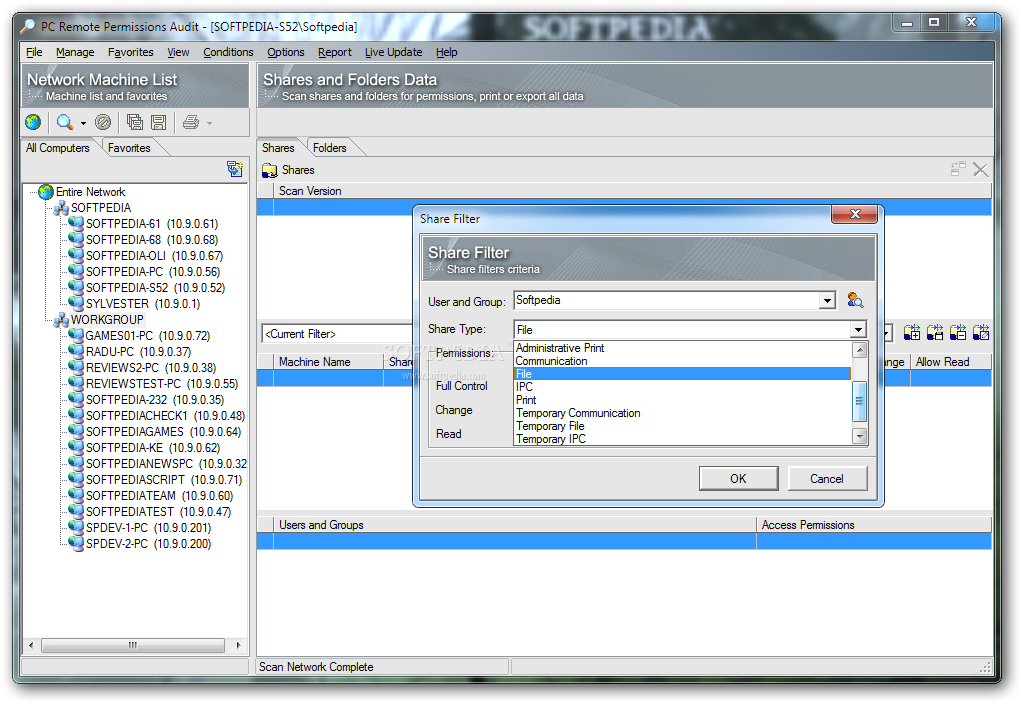Open the User and Group combo arrow
Viewport: 1022px width, 704px height.
827,301
